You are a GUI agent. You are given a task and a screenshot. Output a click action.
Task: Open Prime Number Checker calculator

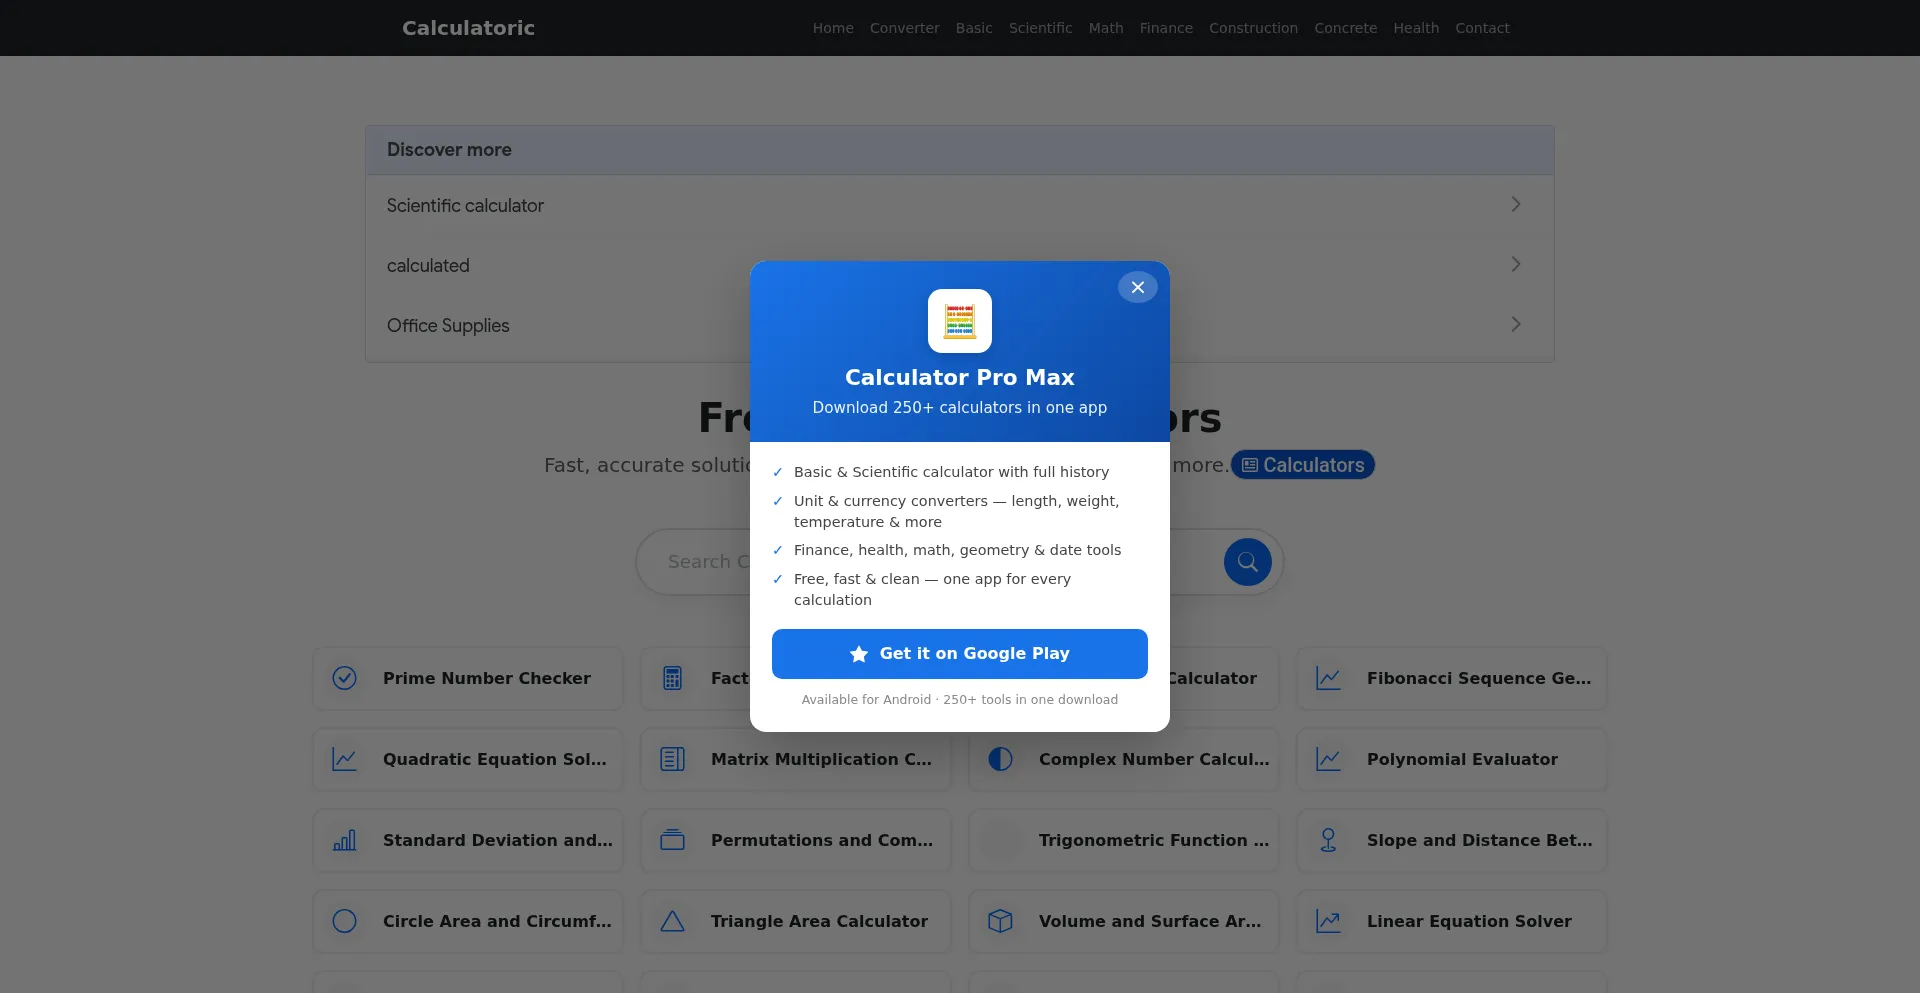click(x=468, y=678)
